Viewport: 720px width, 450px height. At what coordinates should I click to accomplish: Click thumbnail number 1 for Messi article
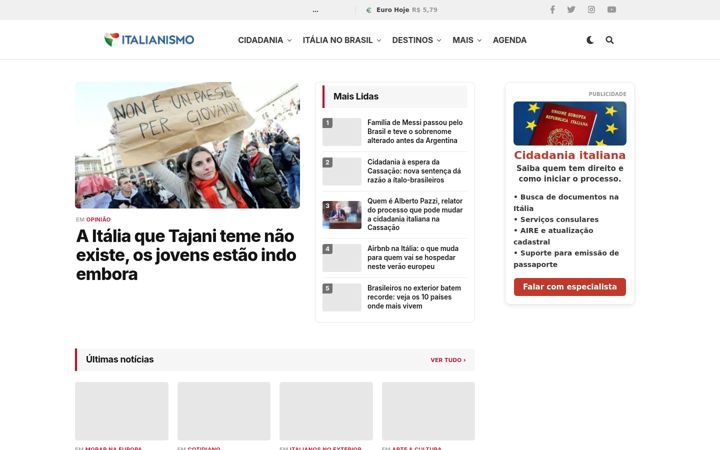(342, 132)
